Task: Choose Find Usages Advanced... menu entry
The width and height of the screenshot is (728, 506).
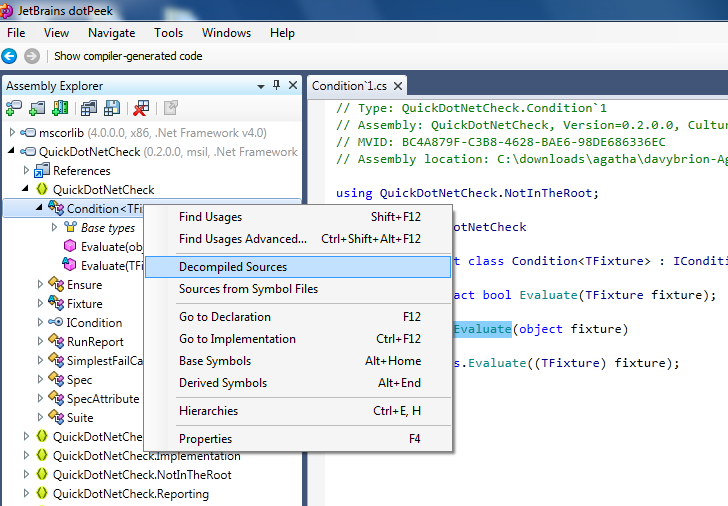Action: click(299, 239)
